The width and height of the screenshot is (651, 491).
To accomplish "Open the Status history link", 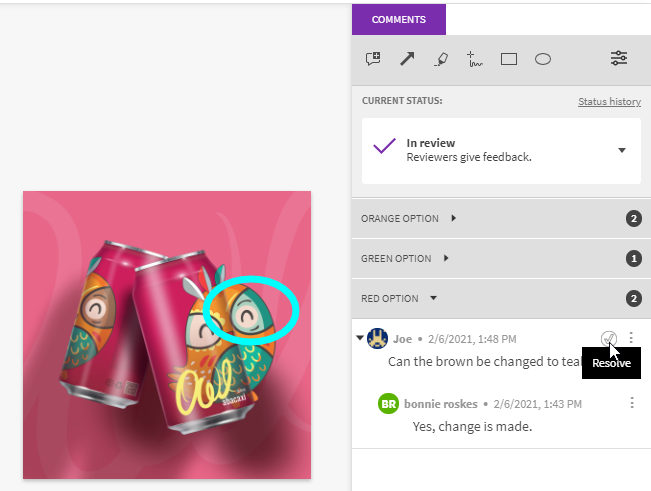I will tap(608, 102).
